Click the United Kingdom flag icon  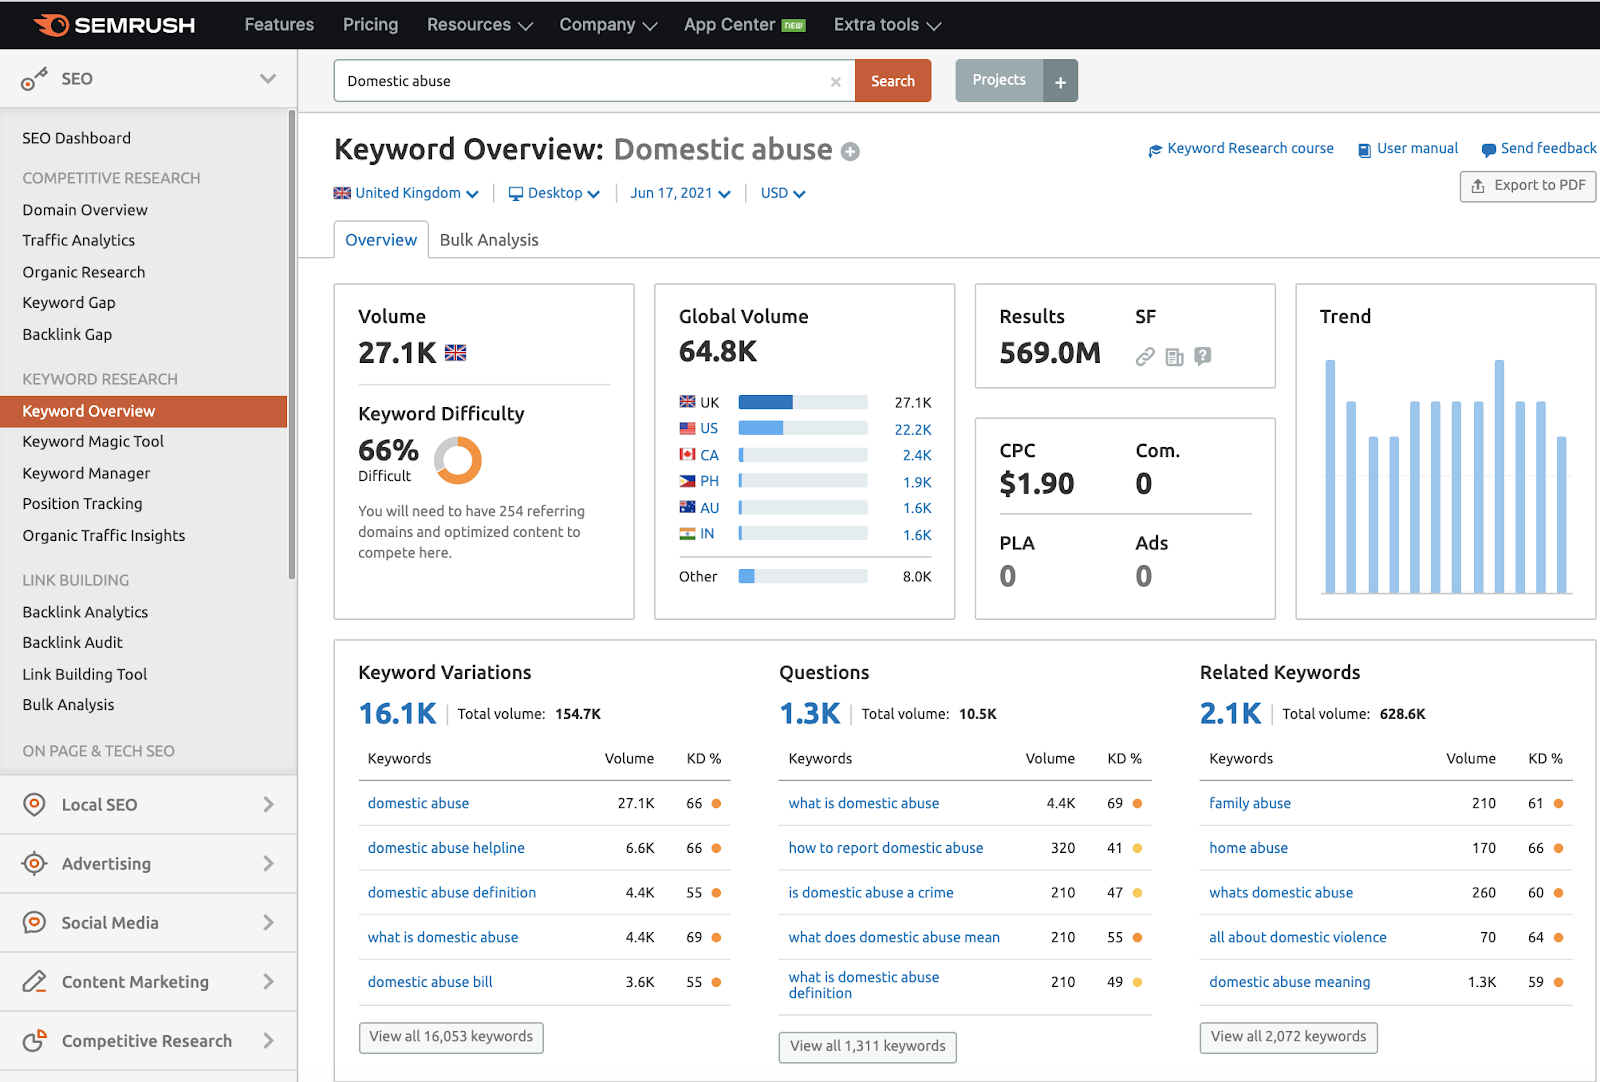[342, 193]
